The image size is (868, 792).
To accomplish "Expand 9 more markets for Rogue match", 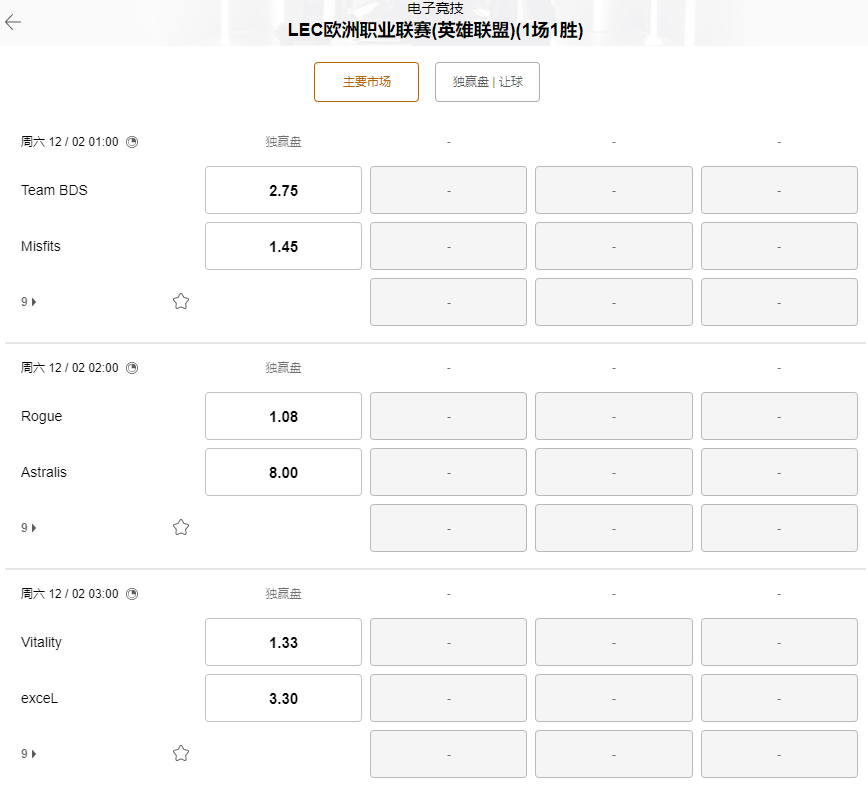I will (x=29, y=527).
